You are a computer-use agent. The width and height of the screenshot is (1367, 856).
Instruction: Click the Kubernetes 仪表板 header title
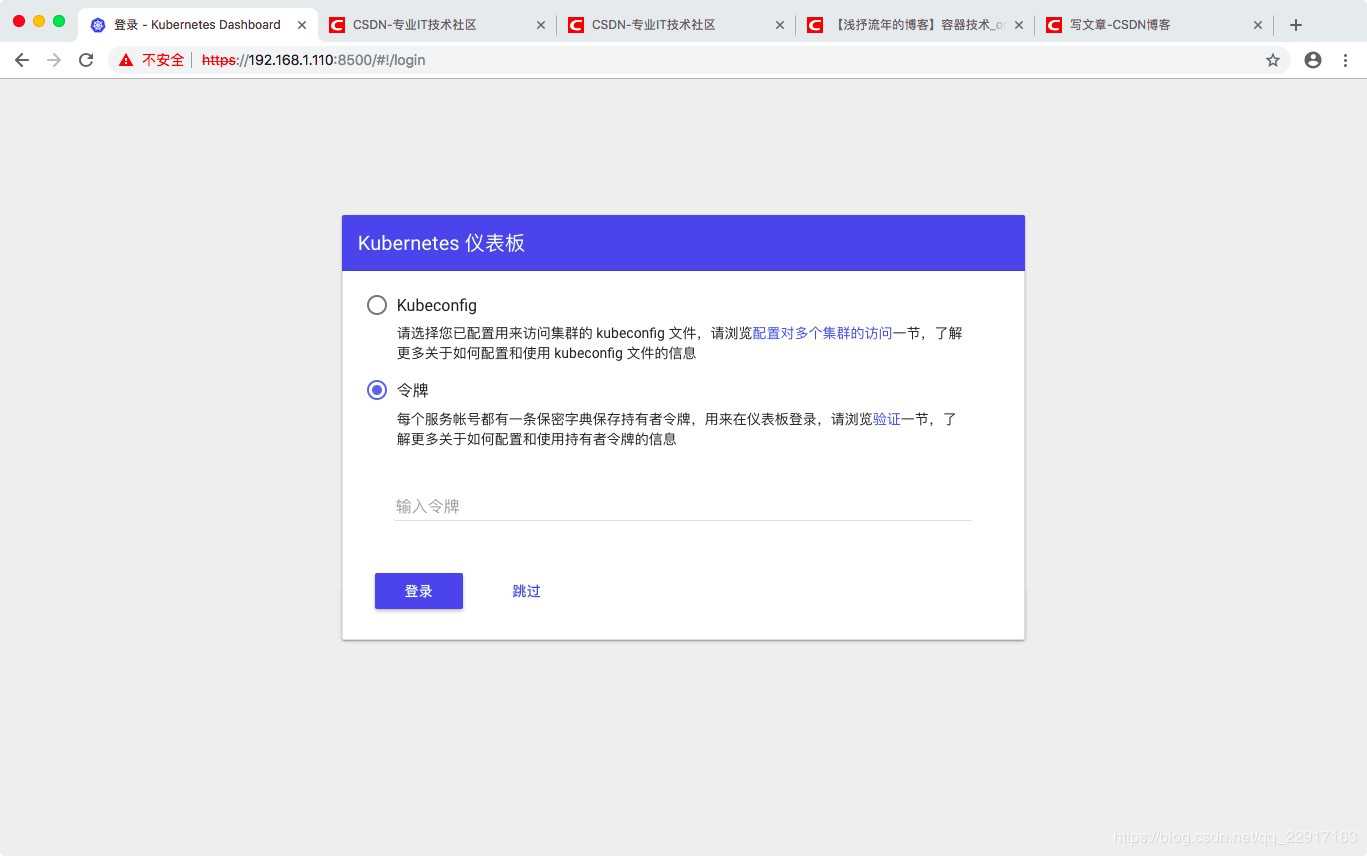coord(441,243)
